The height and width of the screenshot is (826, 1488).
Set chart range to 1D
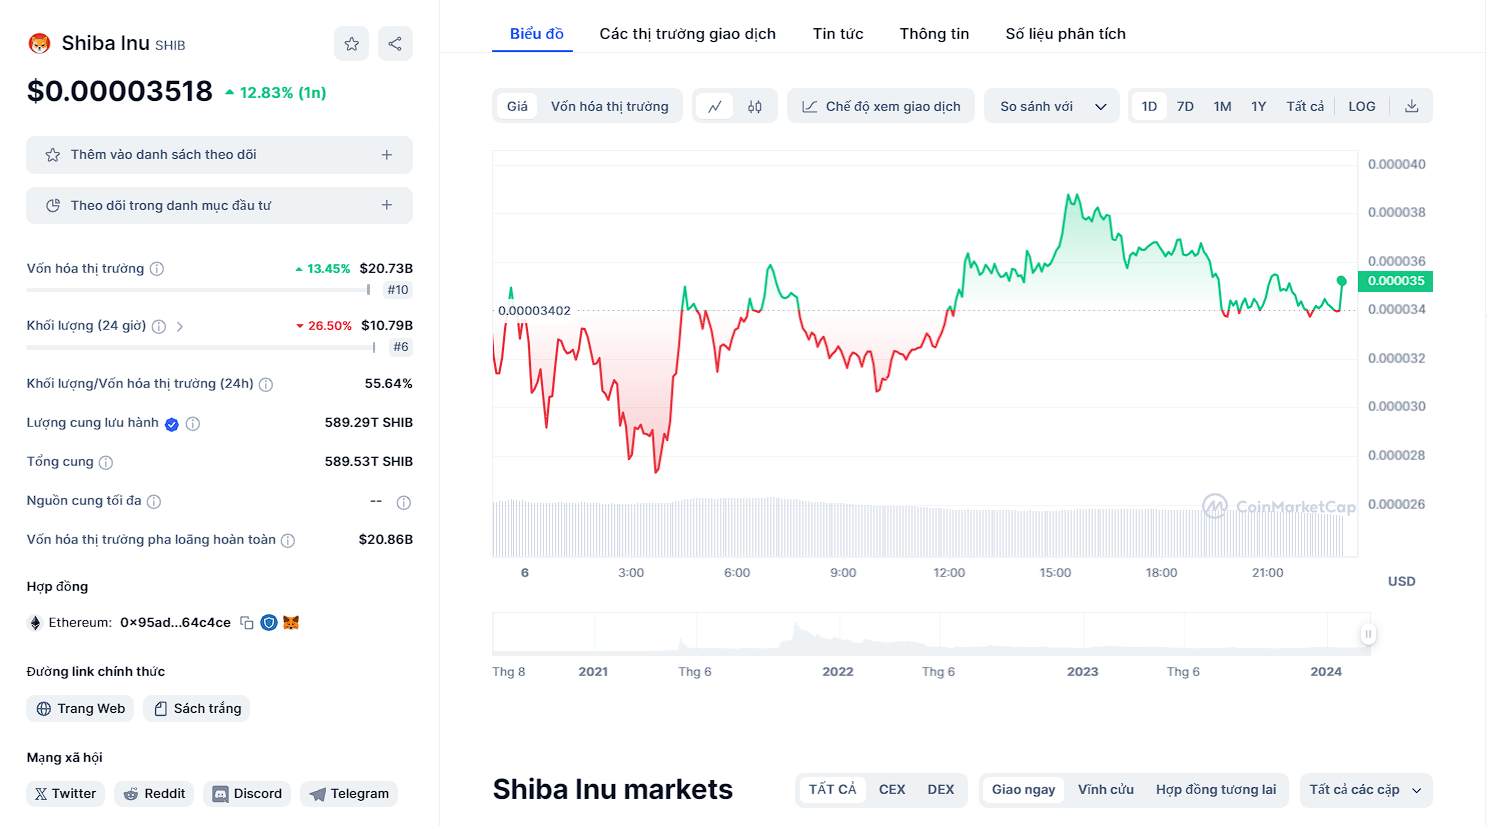1149,106
